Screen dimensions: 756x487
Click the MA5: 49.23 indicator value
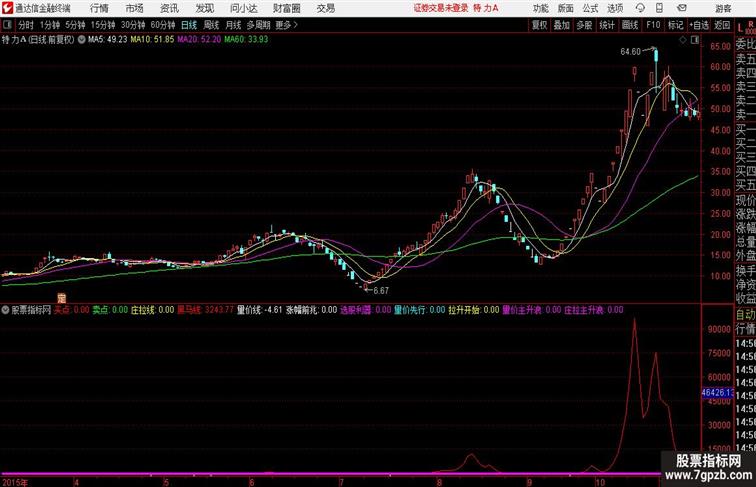click(x=108, y=40)
